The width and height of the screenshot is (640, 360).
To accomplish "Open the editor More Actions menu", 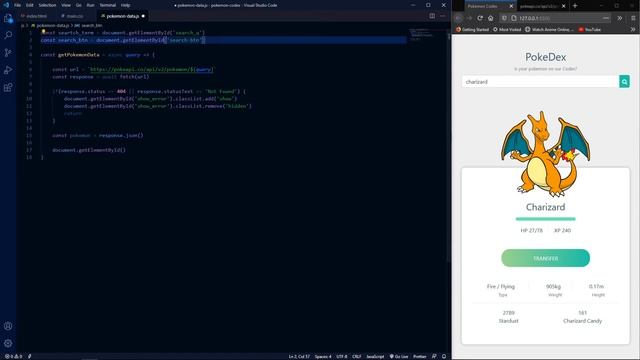I will click(x=443, y=16).
